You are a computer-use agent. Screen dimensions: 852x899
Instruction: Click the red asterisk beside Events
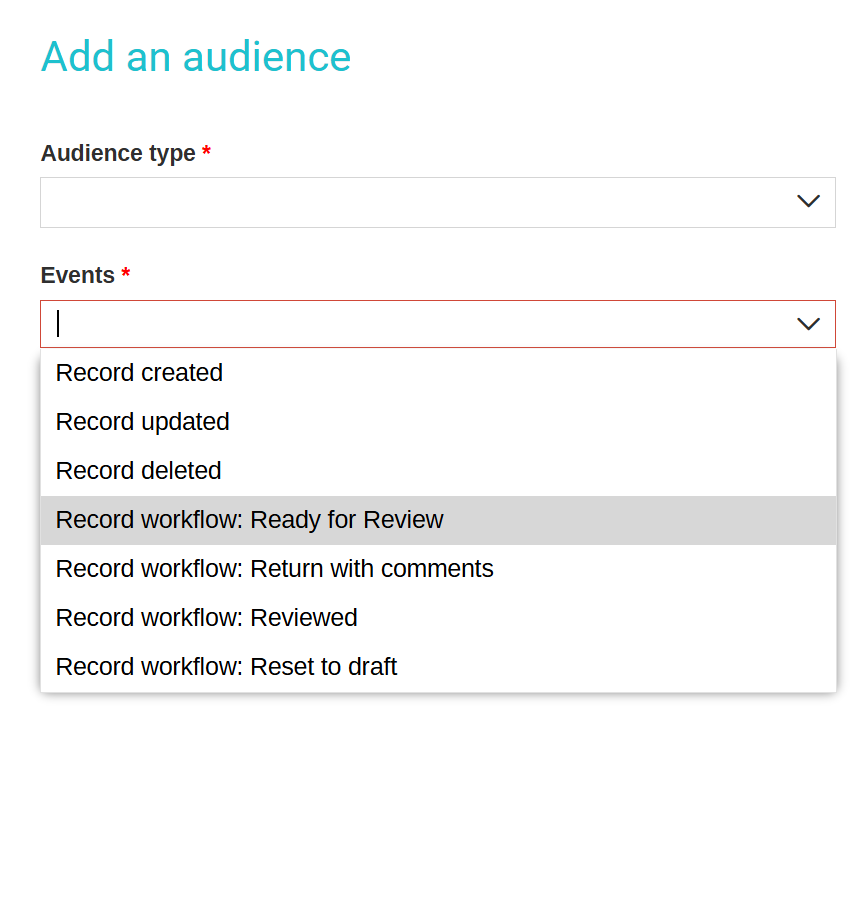[x=126, y=273]
